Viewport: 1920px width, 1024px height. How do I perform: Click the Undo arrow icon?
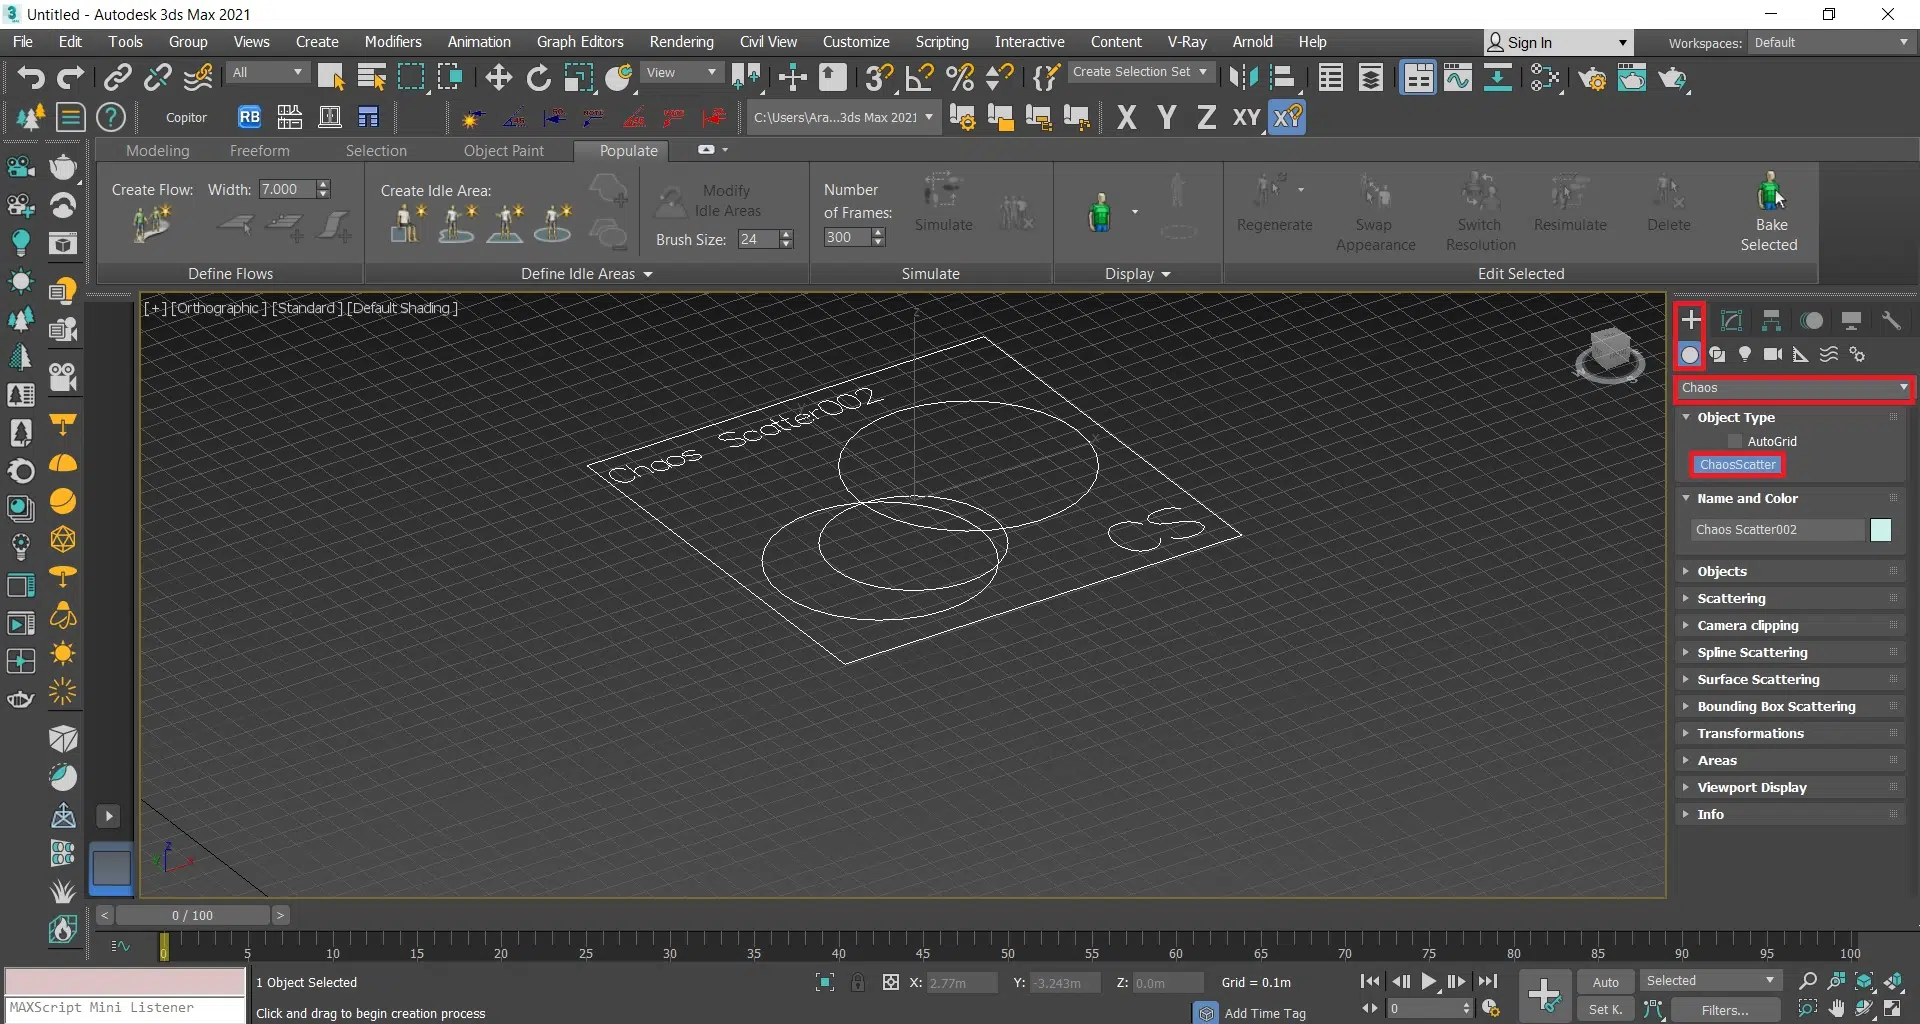click(x=30, y=78)
